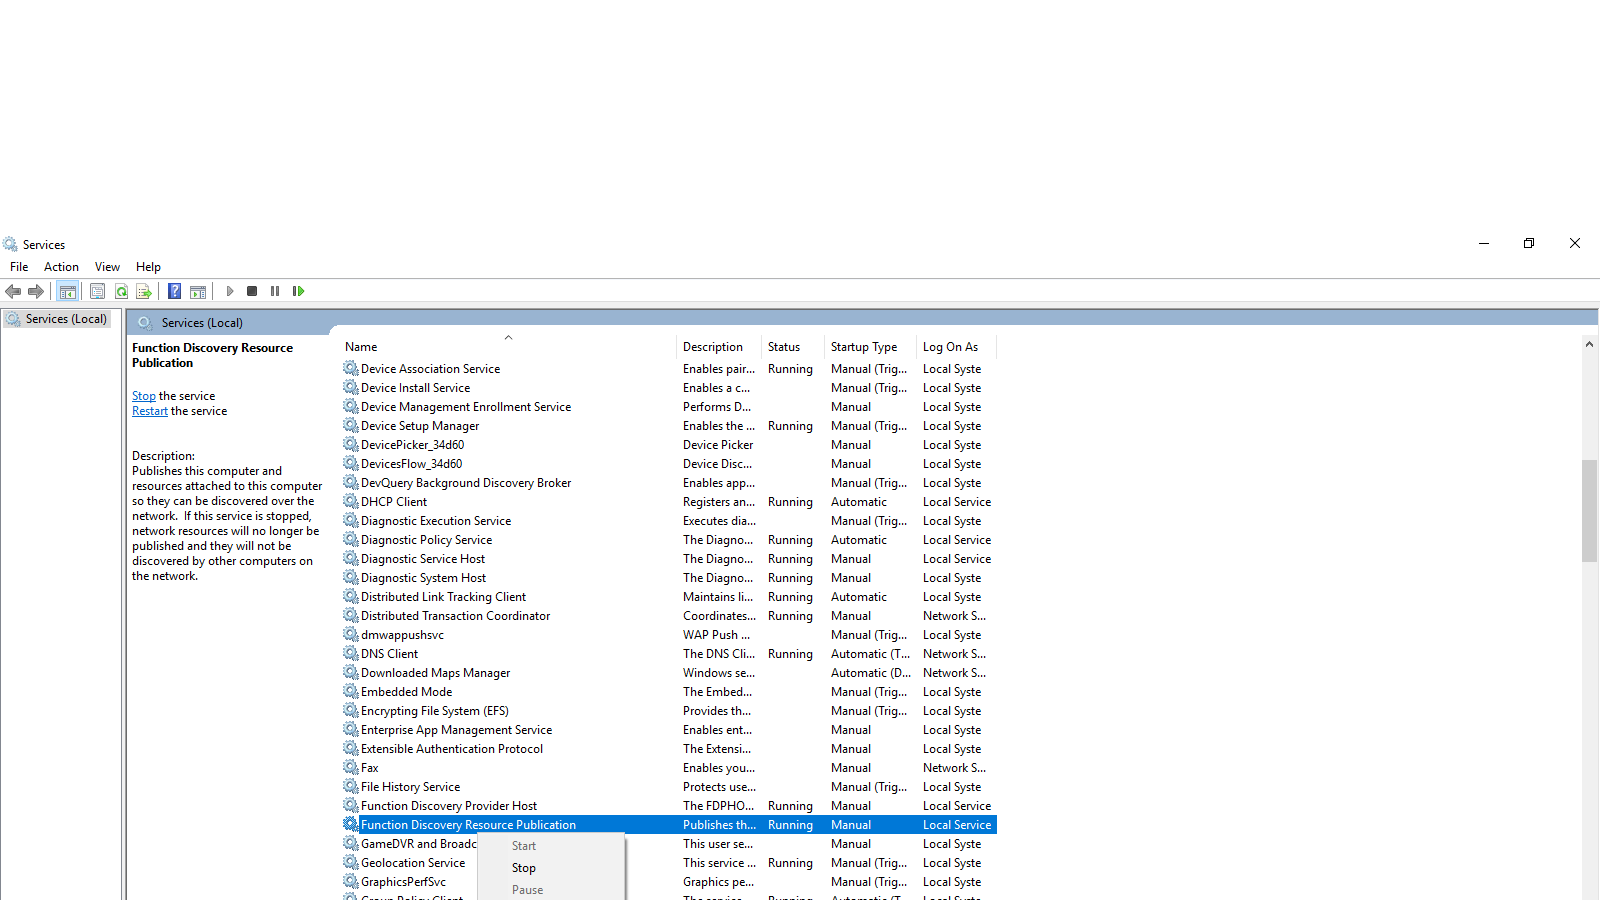The image size is (1600, 900).
Task: Toggle Show/Hide Action Pane toolbar icon
Action: (x=198, y=291)
